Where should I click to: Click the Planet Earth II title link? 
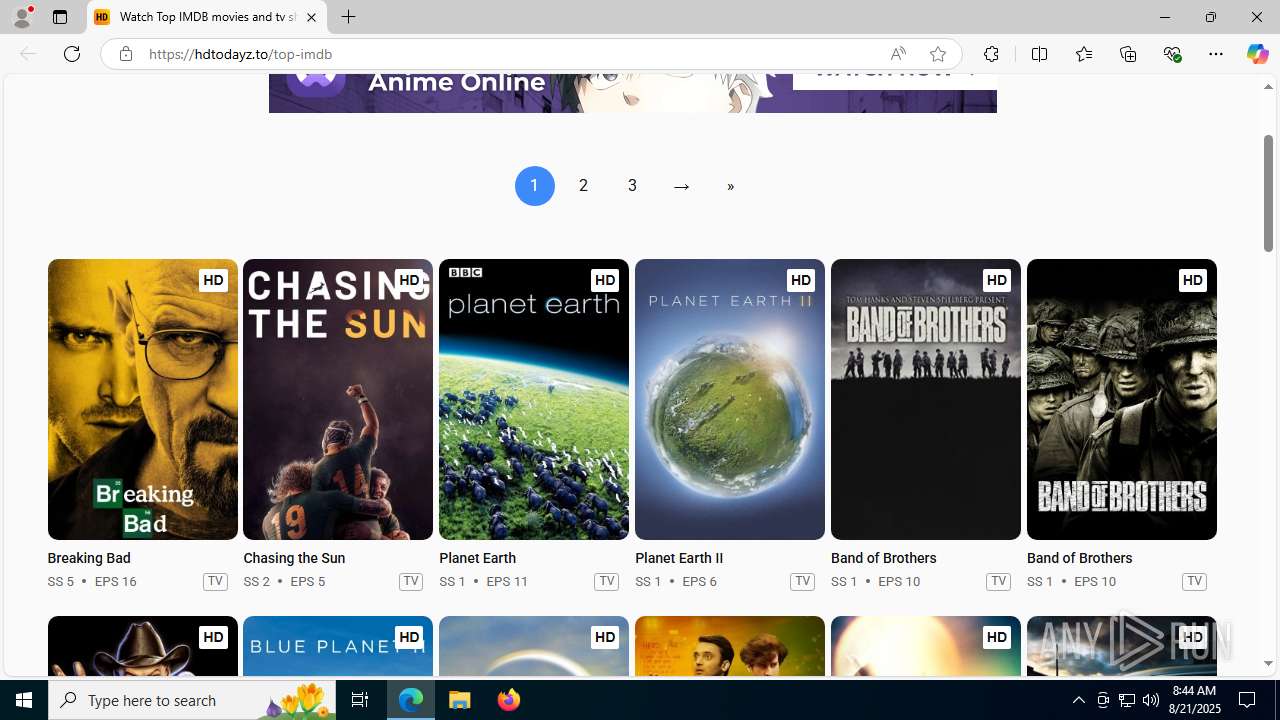tap(679, 558)
